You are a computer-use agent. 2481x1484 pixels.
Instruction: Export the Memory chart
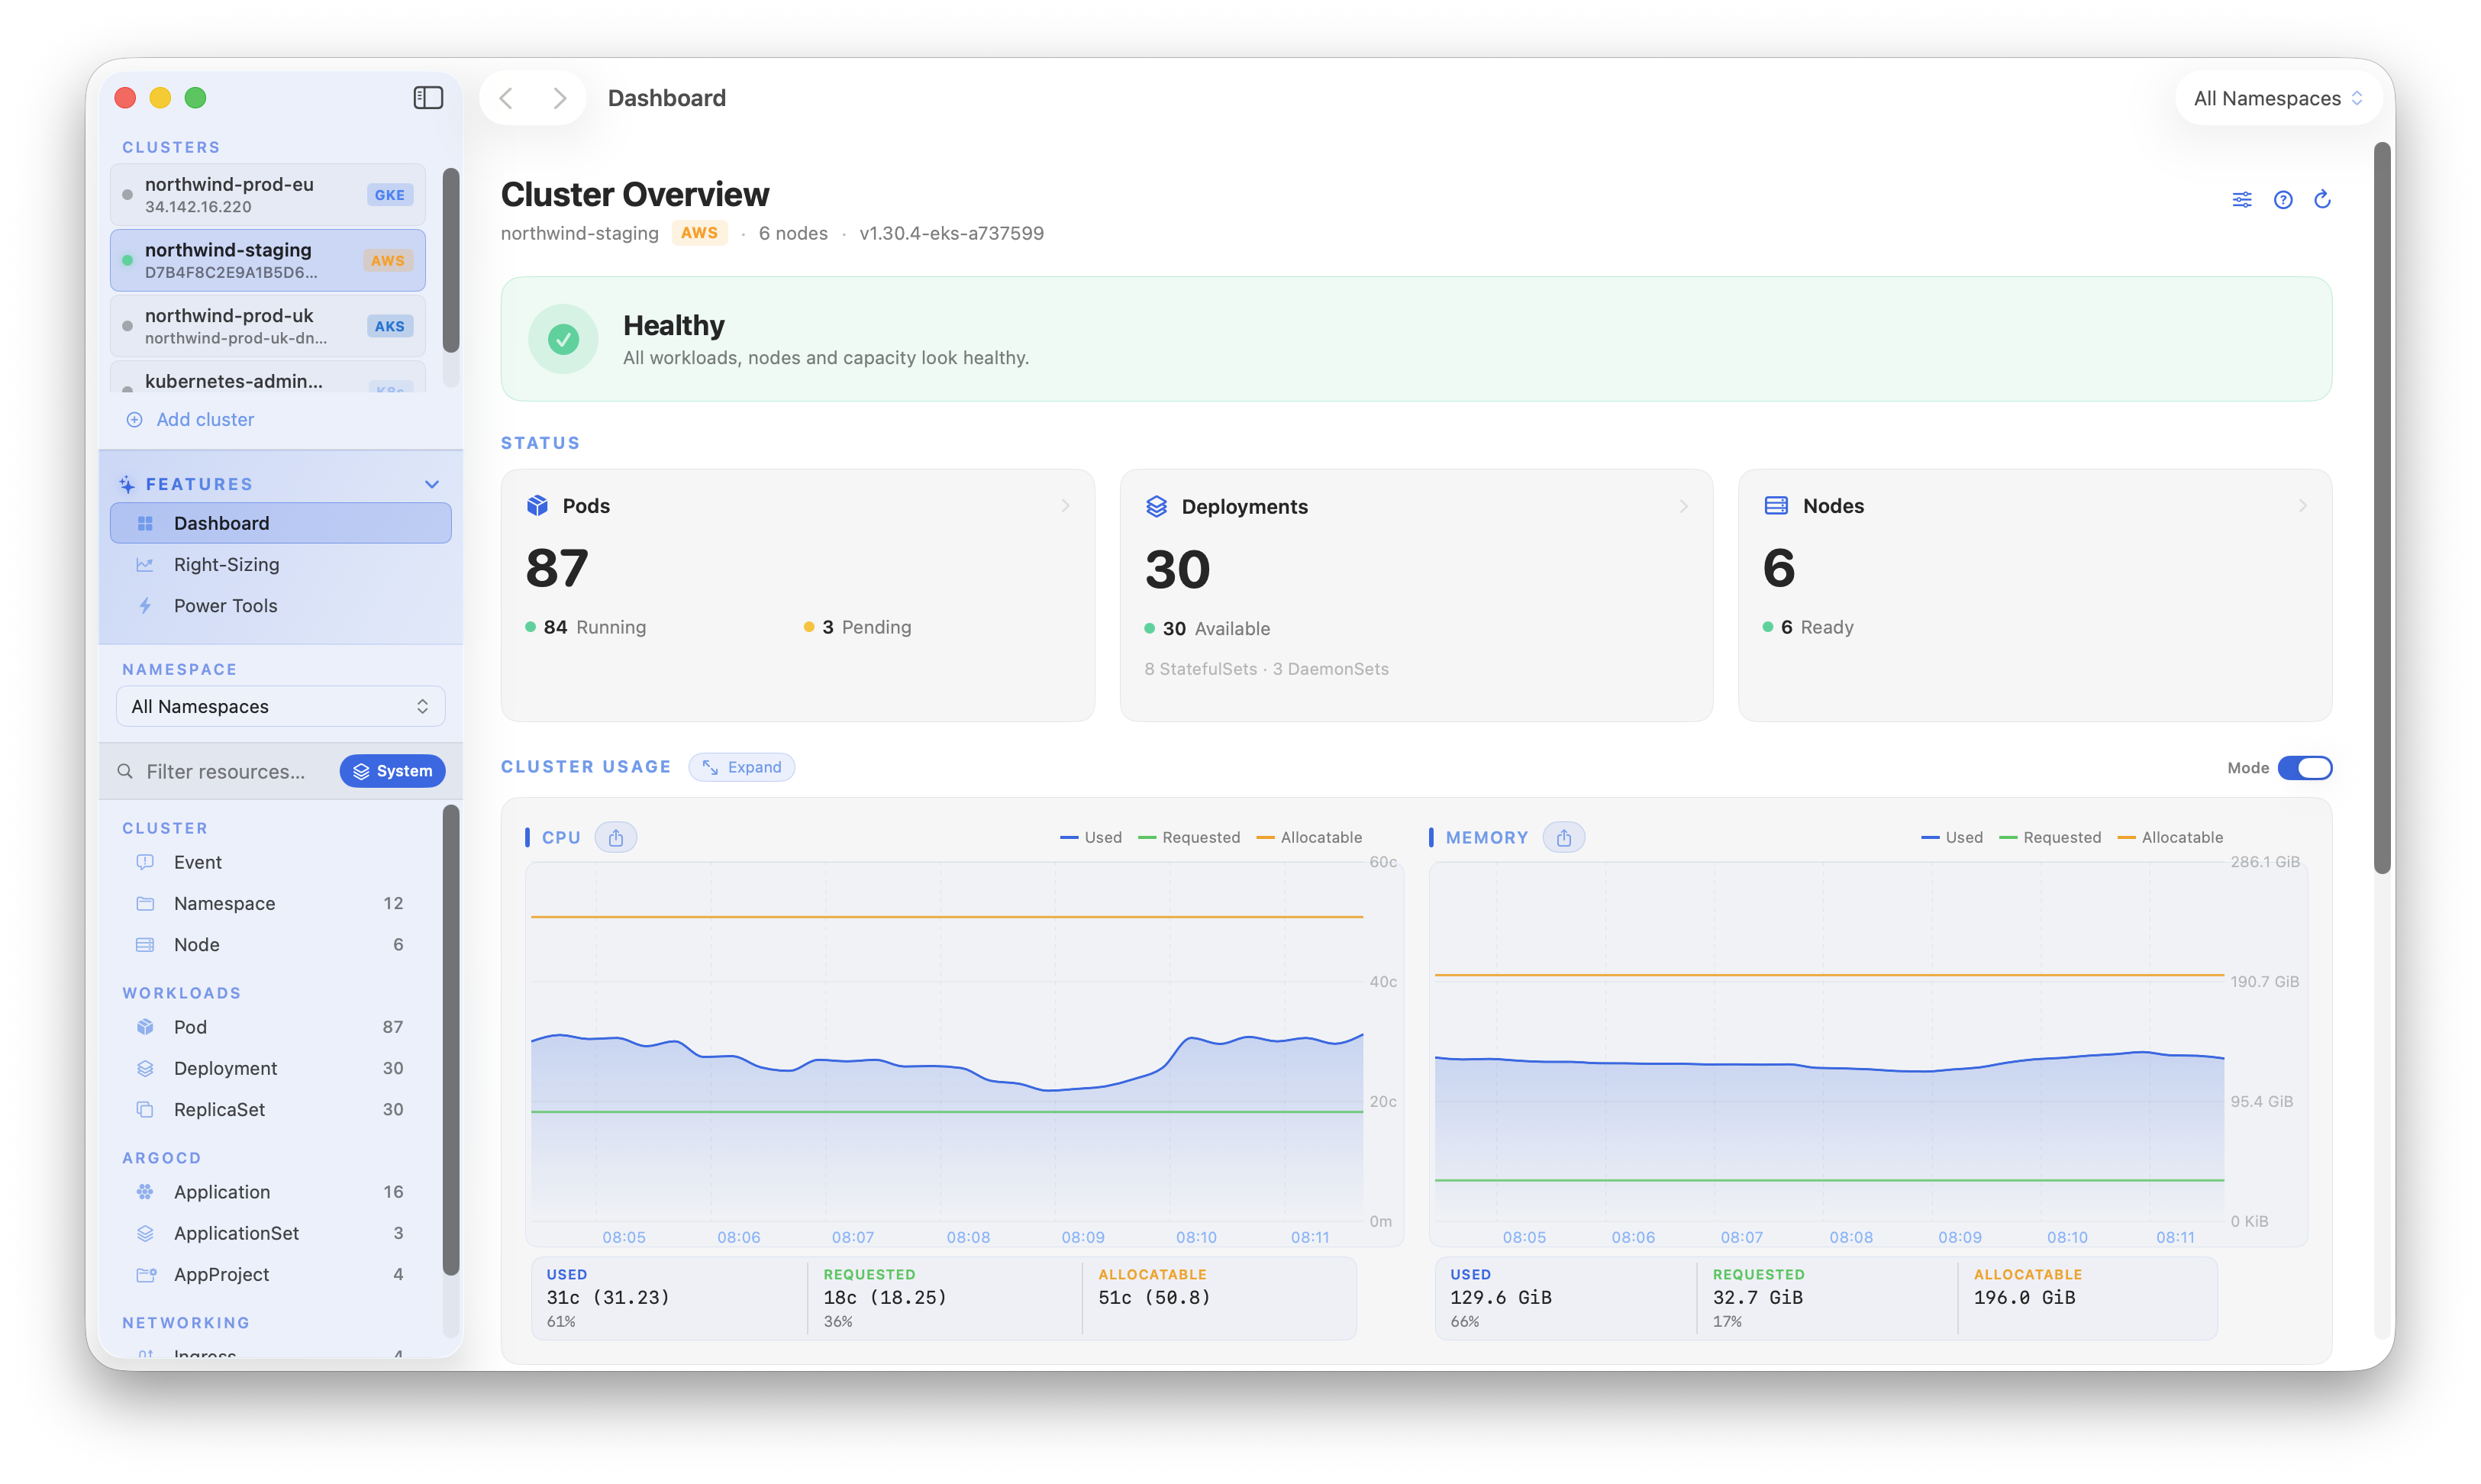coord(1564,838)
